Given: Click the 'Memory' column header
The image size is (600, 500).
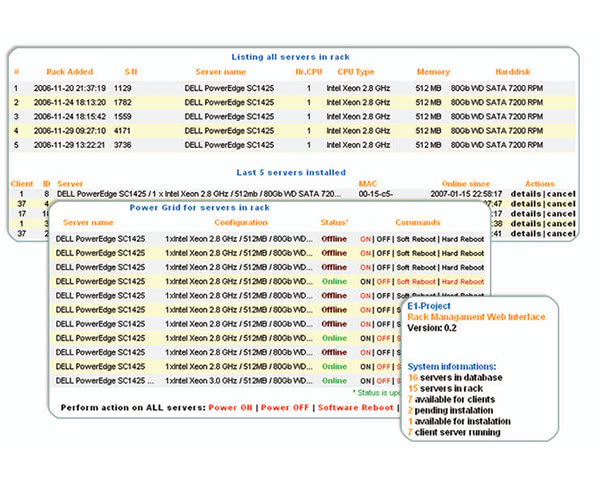Looking at the screenshot, I should (433, 72).
